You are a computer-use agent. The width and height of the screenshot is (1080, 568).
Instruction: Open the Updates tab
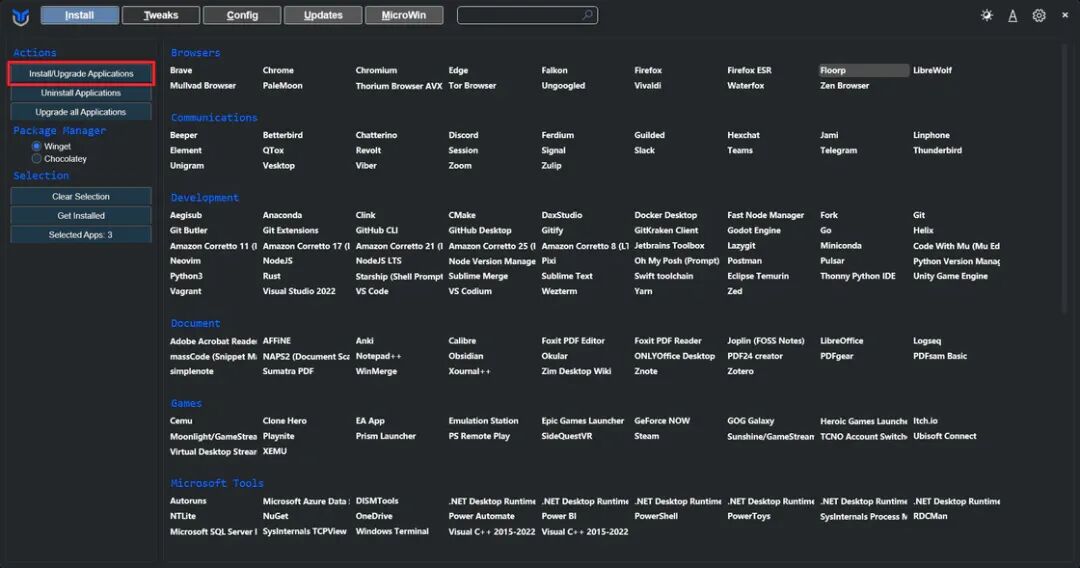(323, 15)
